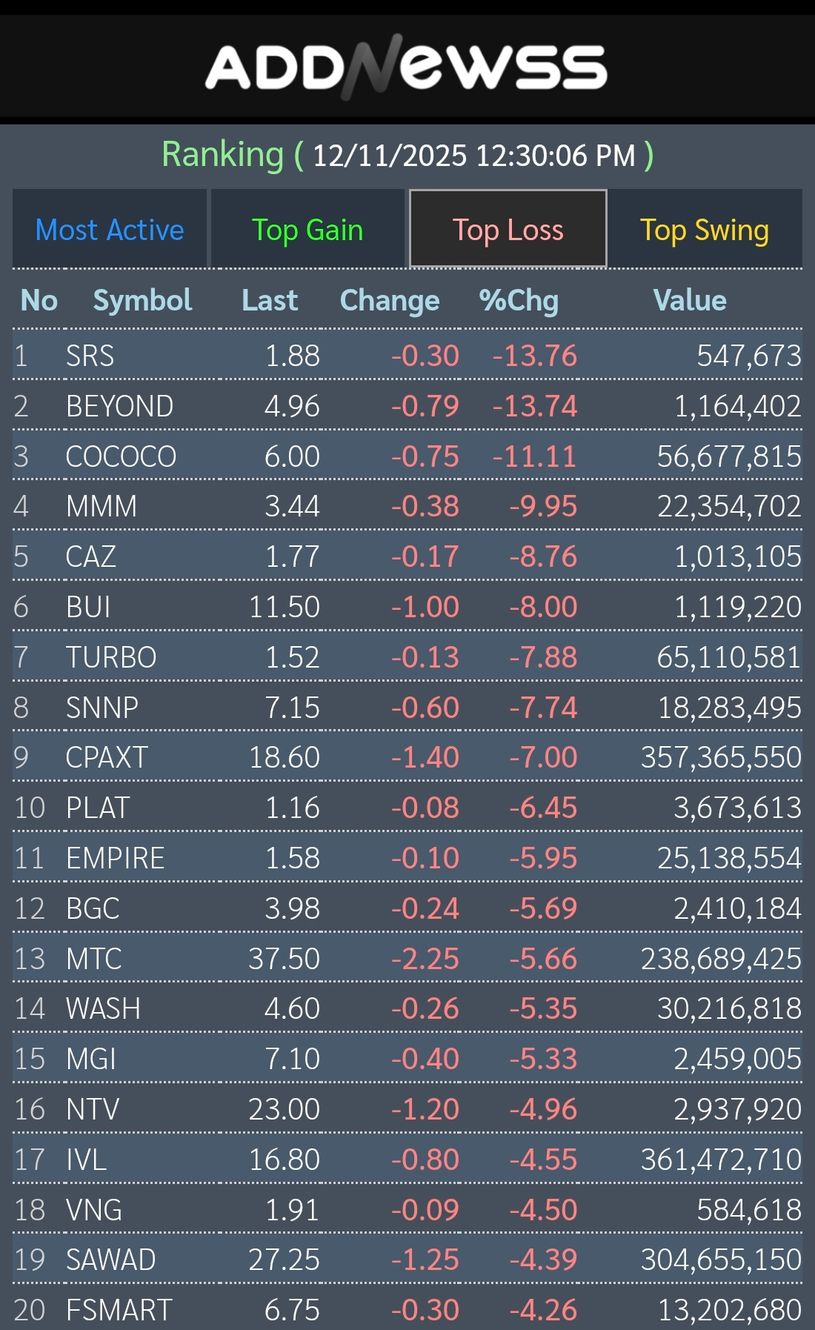
Task: Tap the CPAXT symbol row
Action: click(106, 757)
